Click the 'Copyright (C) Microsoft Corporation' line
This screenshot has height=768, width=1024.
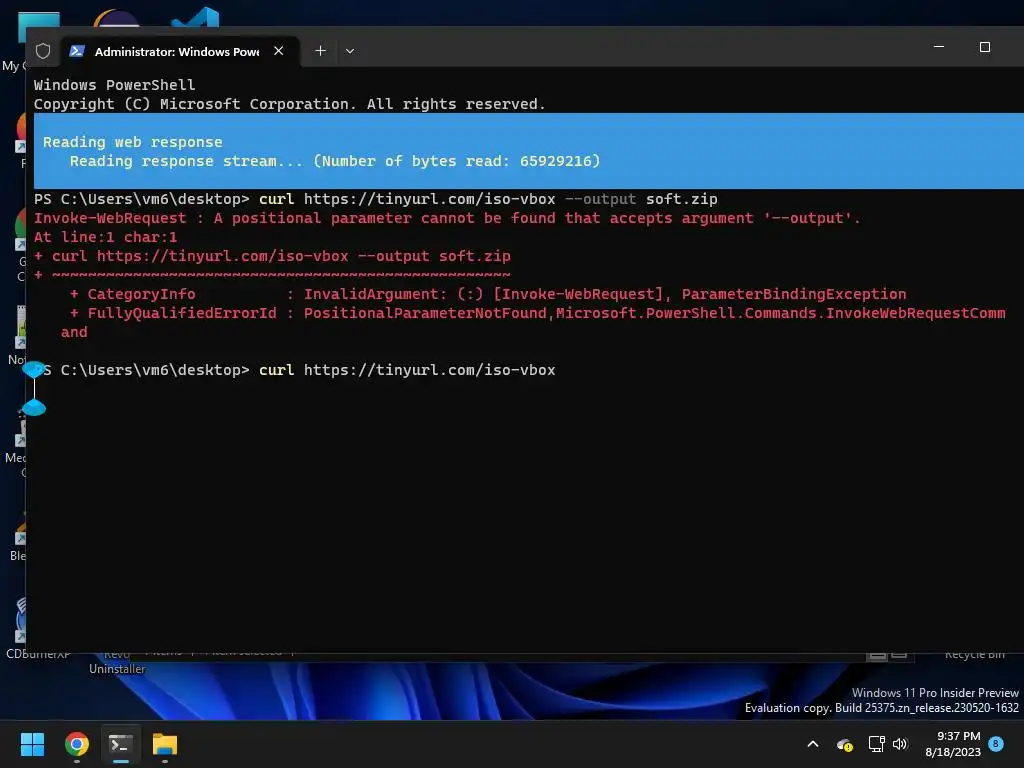click(x=289, y=104)
